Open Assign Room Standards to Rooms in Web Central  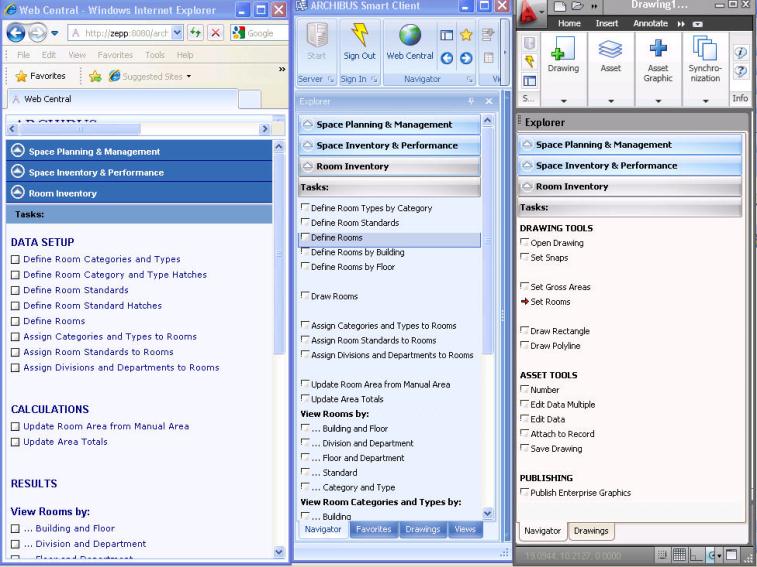click(98, 352)
